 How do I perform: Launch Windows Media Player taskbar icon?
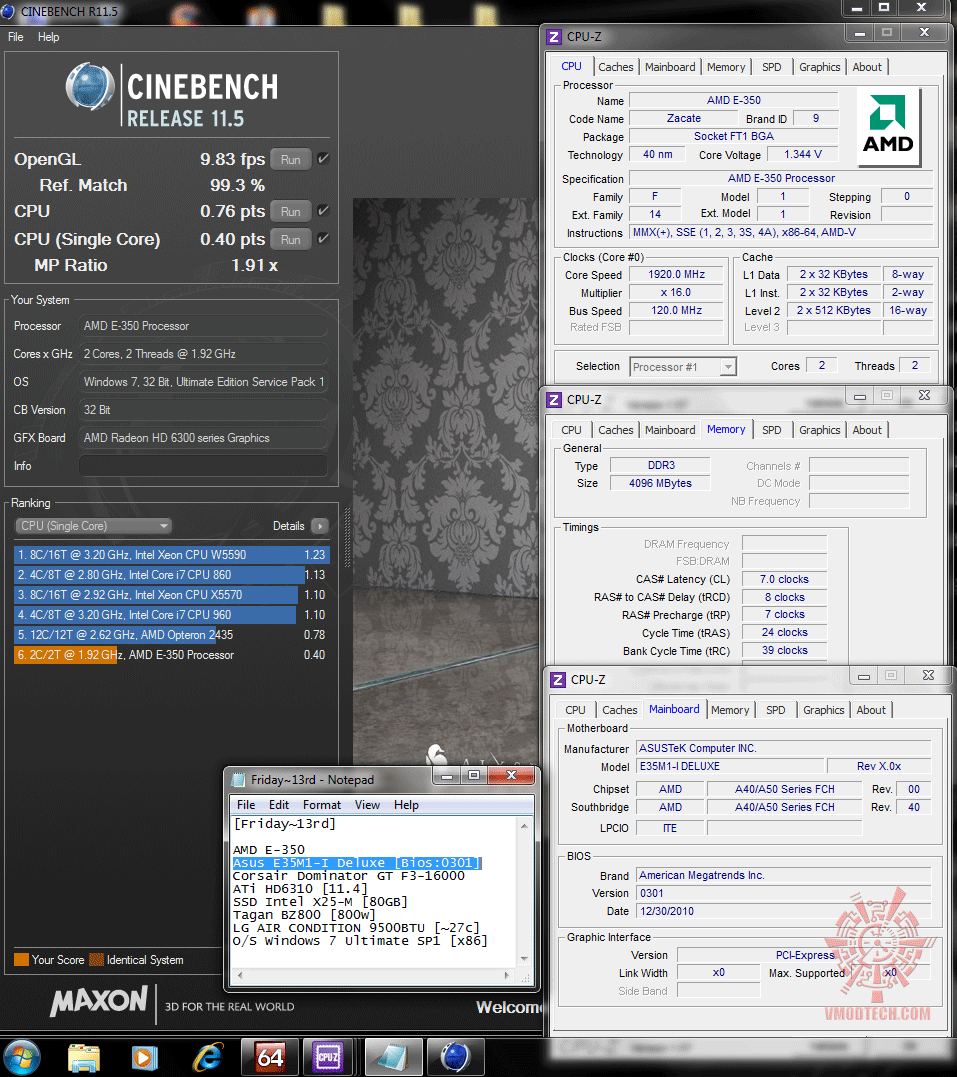coord(144,1057)
